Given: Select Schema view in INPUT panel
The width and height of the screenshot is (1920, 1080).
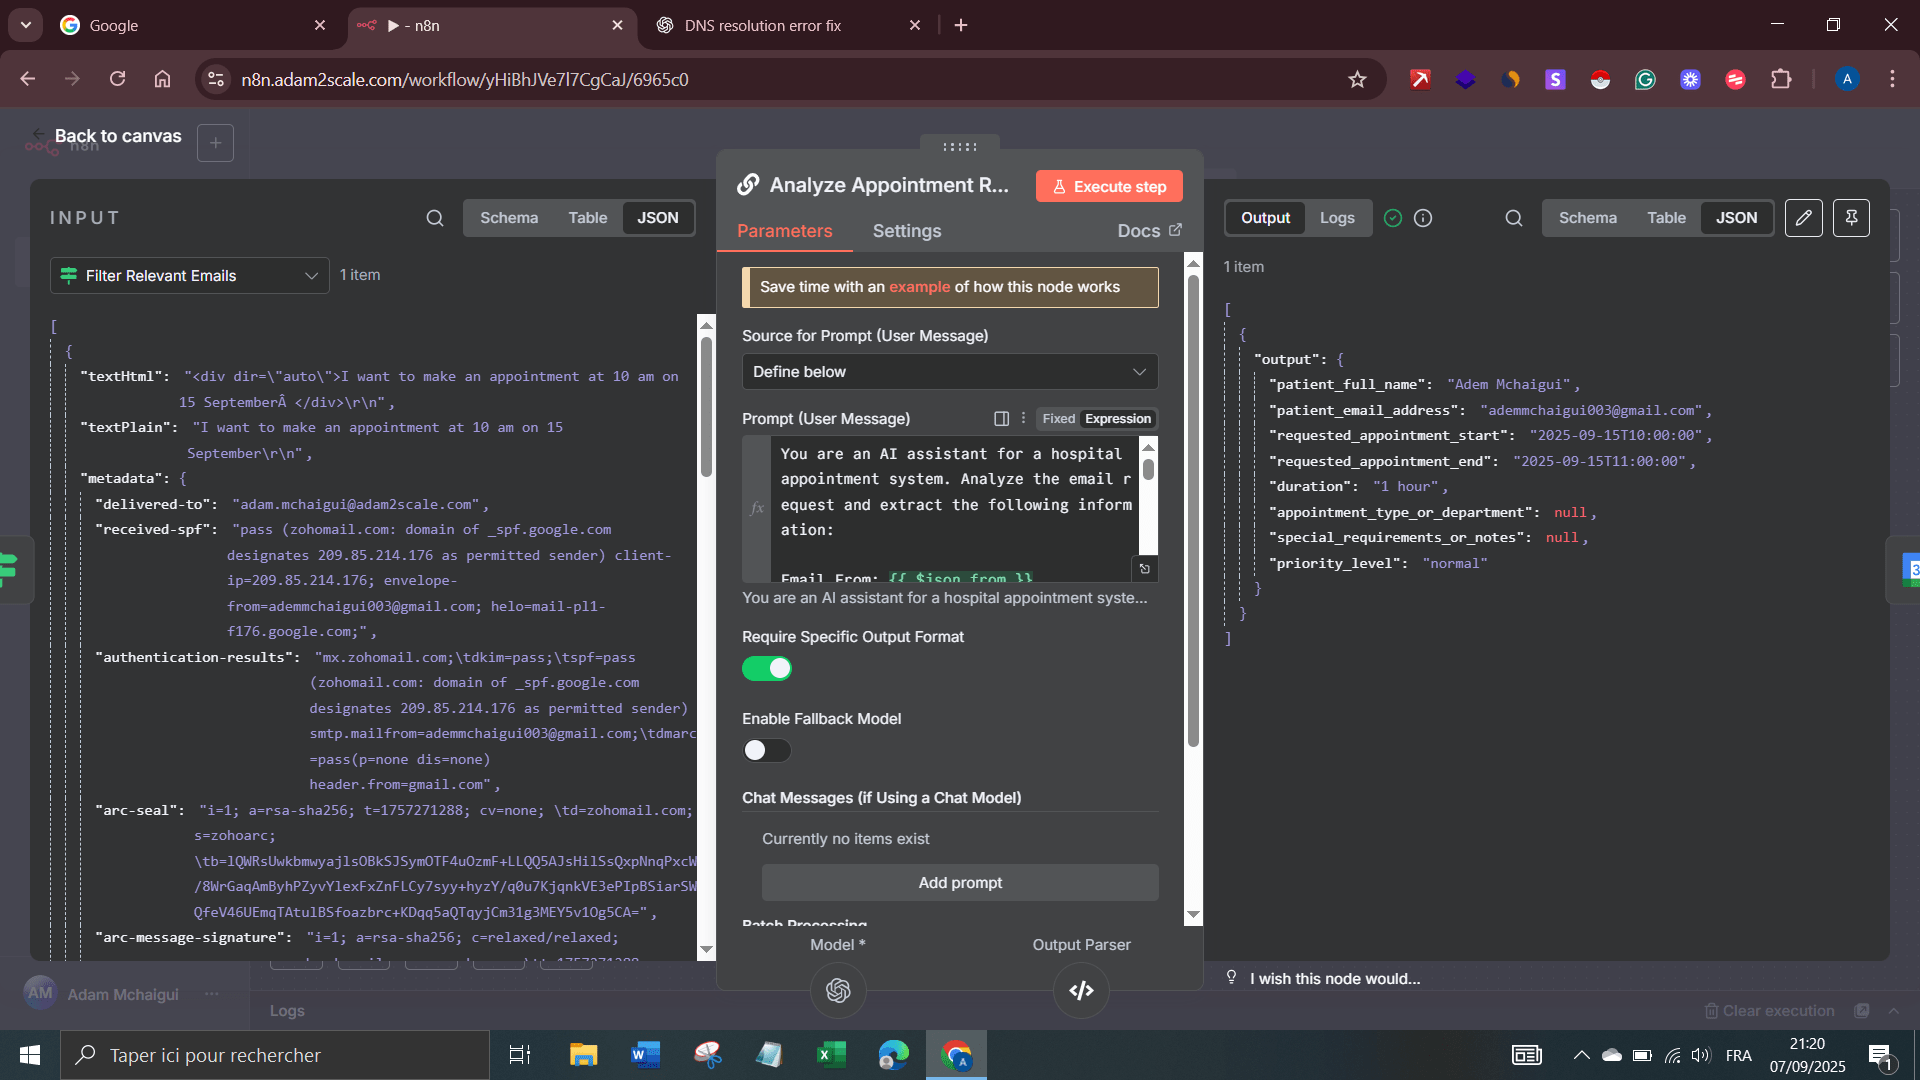Looking at the screenshot, I should (x=509, y=218).
